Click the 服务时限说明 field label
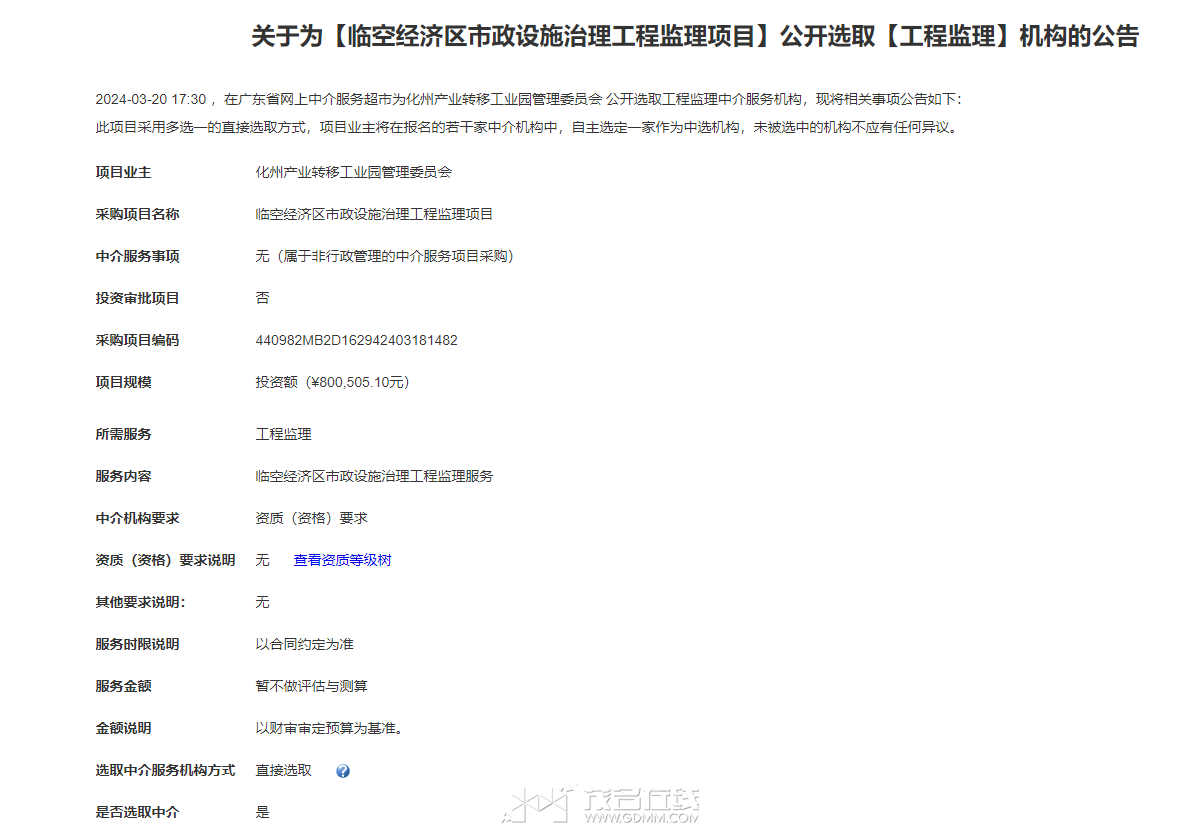 pos(137,645)
